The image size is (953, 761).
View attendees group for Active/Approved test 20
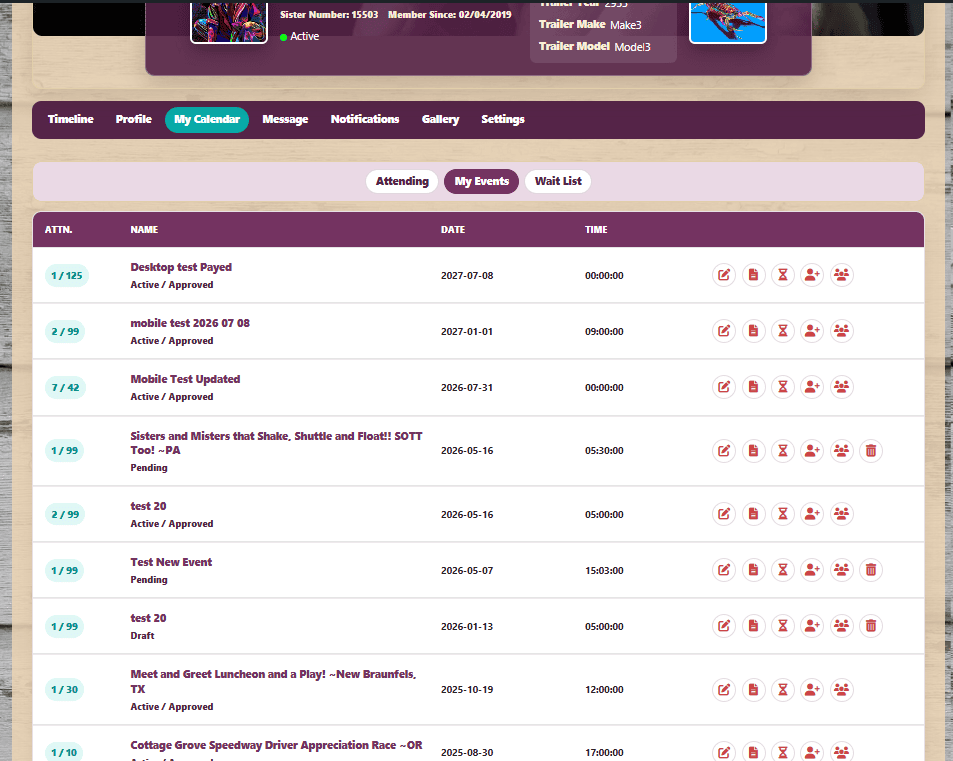click(x=842, y=514)
